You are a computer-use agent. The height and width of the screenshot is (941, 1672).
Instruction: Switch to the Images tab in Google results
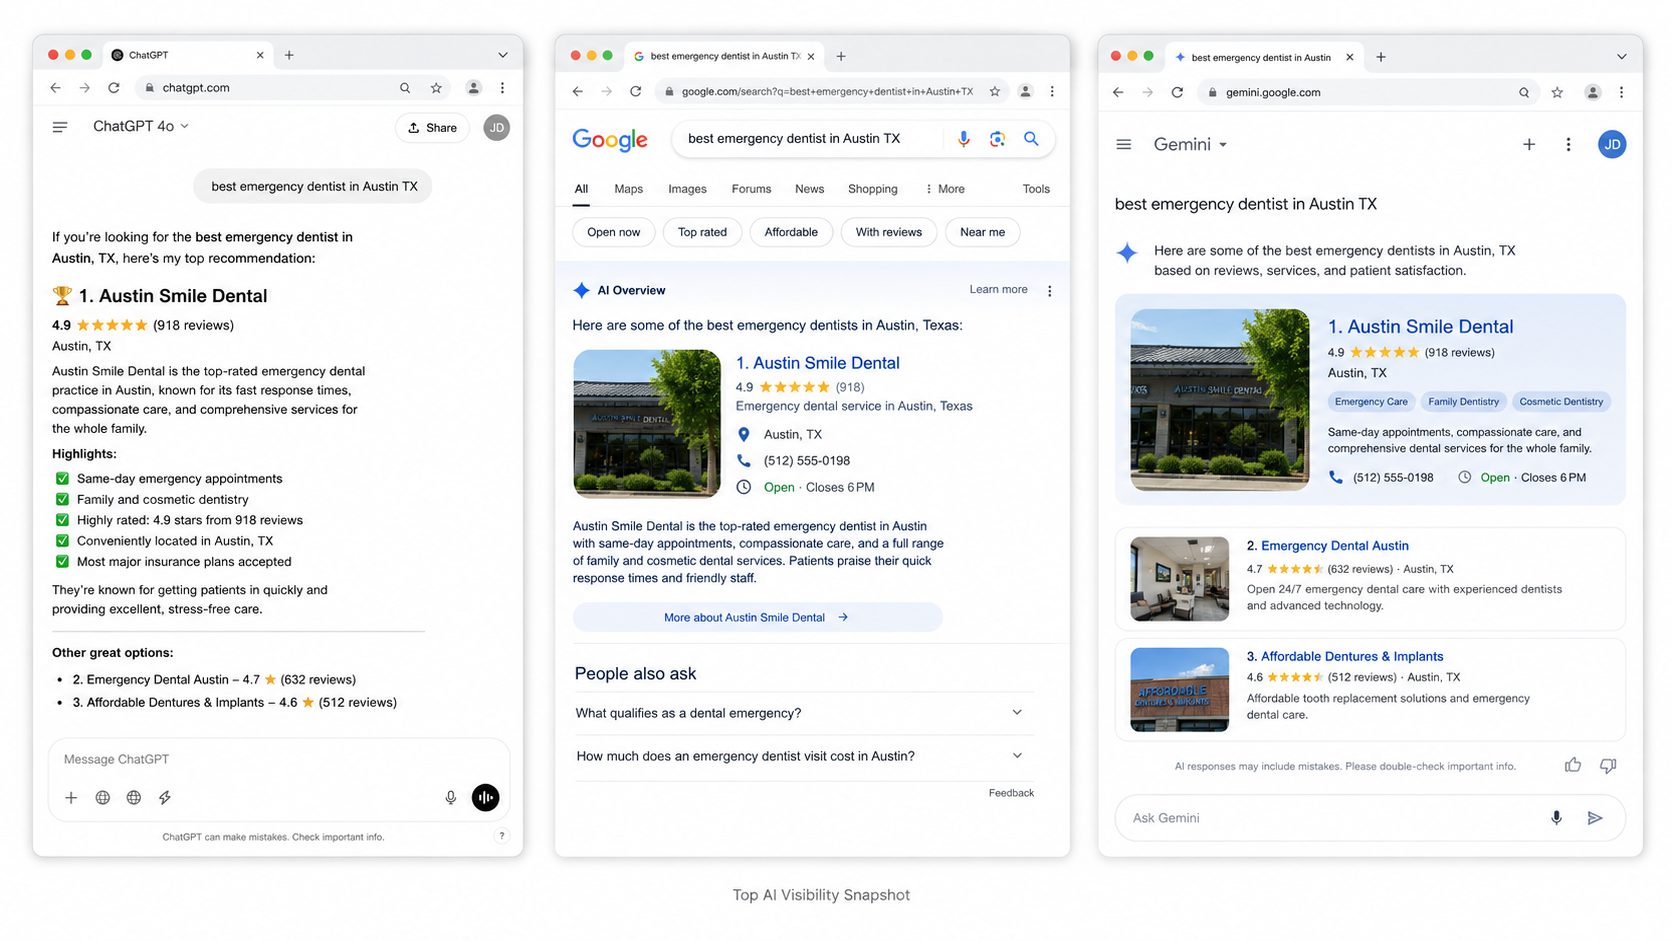687,189
